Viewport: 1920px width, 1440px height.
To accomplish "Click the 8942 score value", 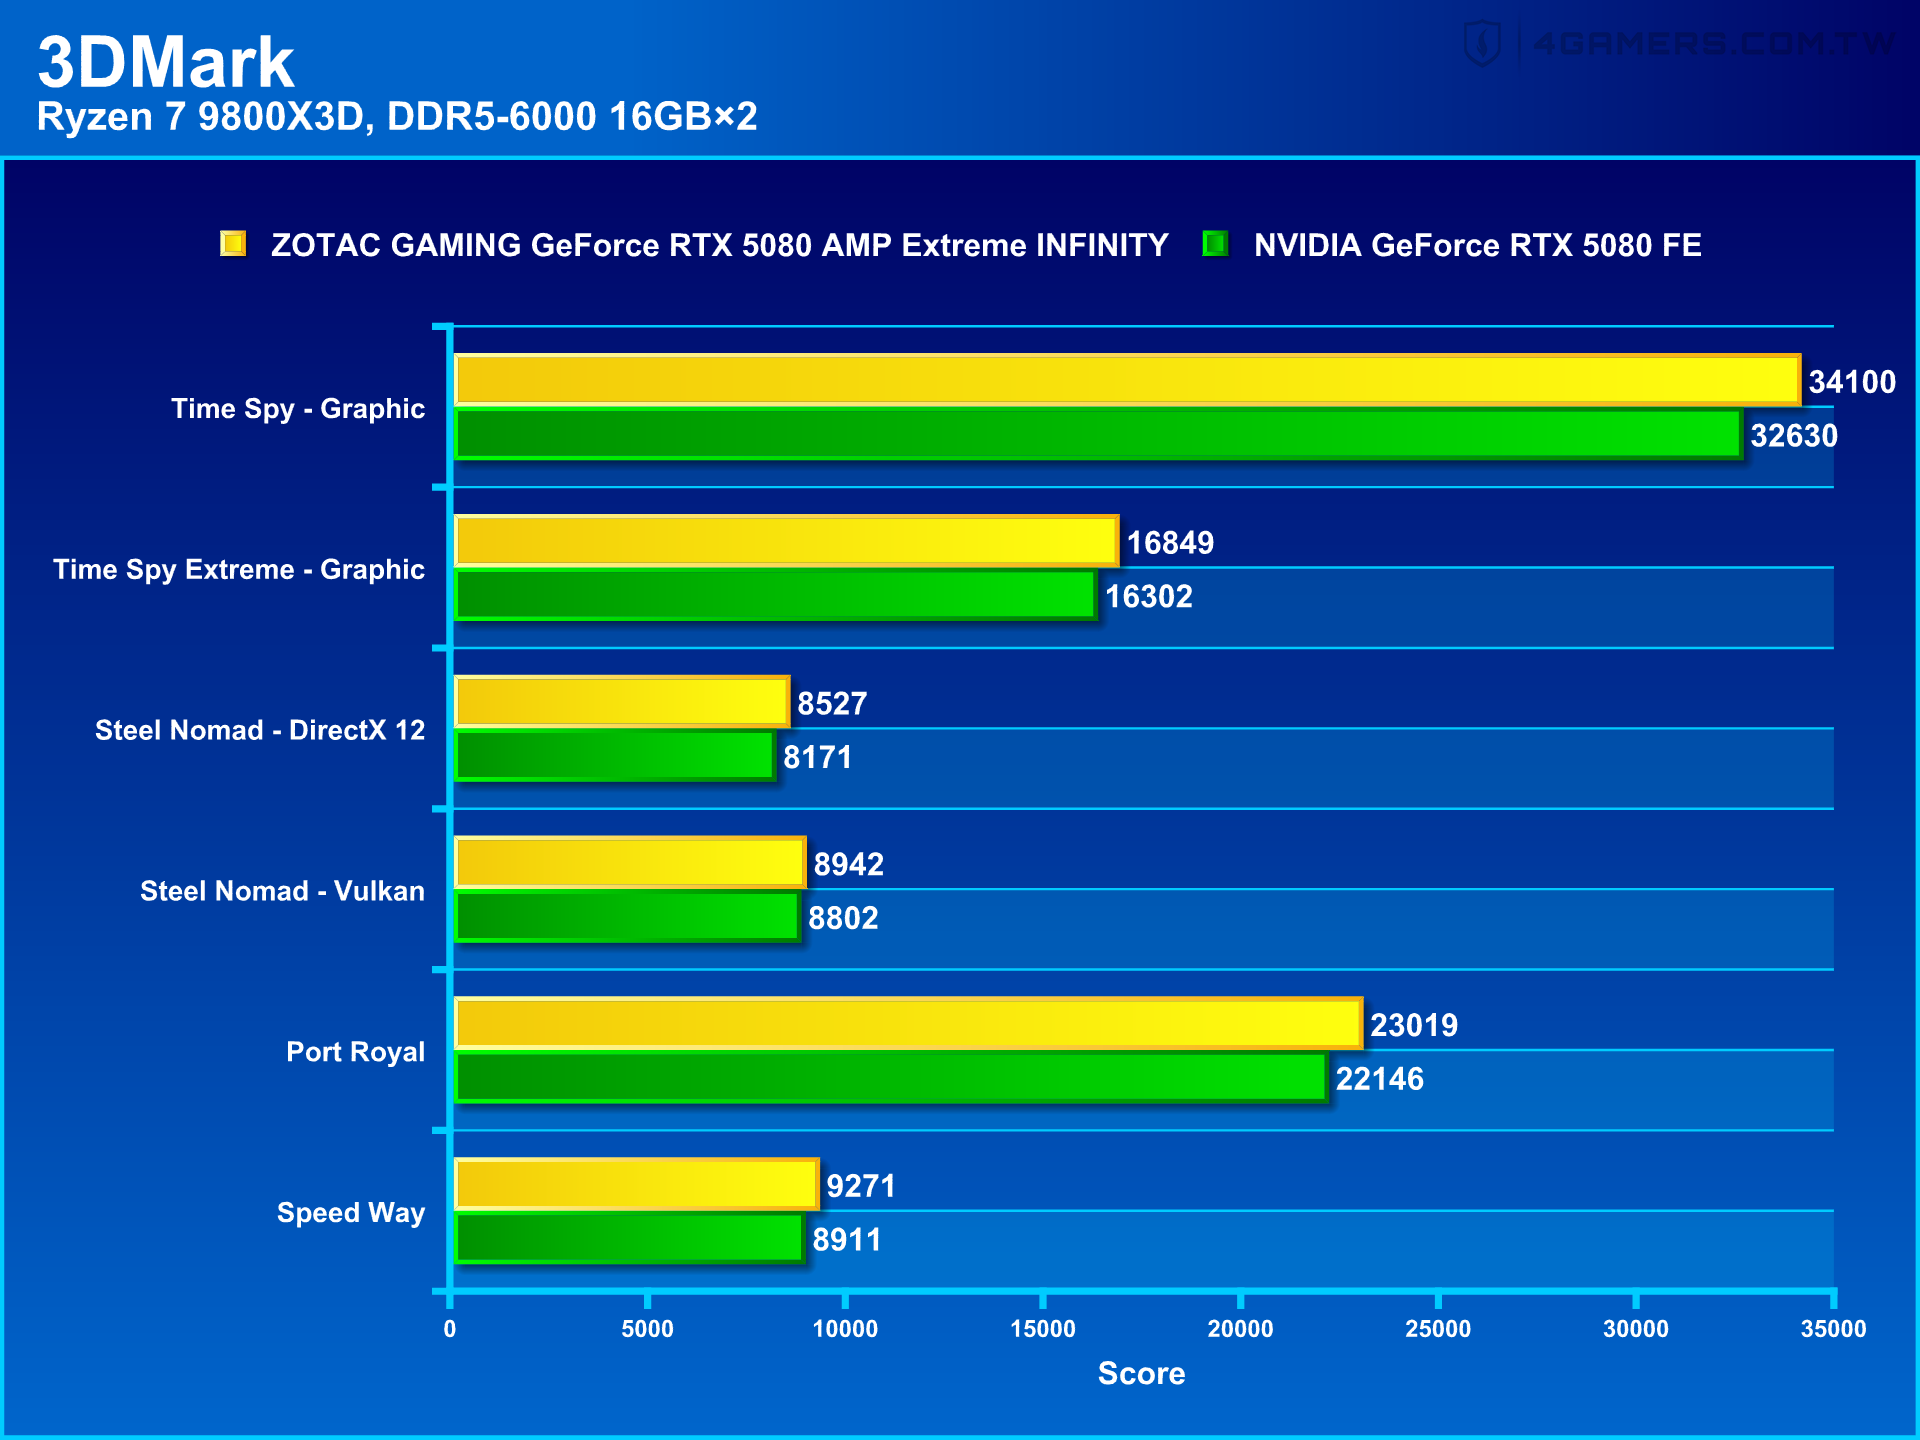I will pyautogui.click(x=849, y=865).
